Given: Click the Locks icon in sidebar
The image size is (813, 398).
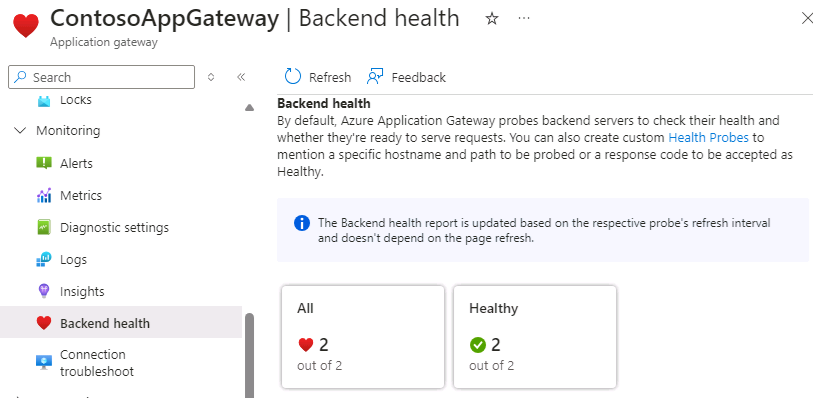Looking at the screenshot, I should click(44, 101).
